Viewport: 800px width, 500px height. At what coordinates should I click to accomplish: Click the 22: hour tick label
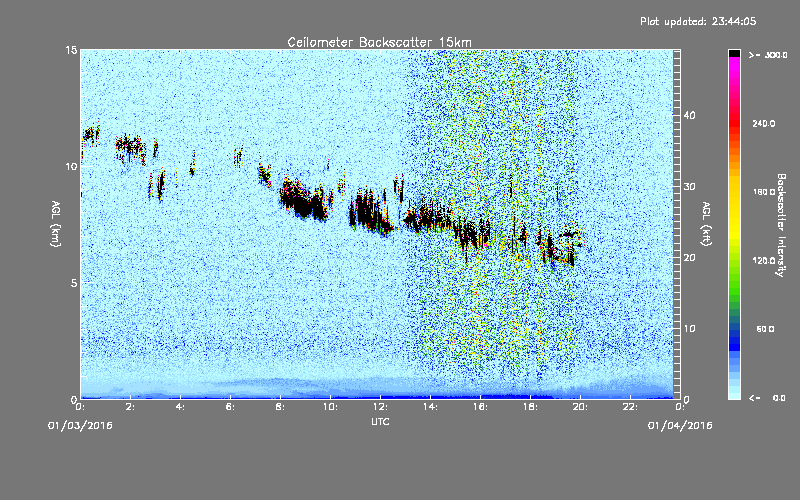point(631,407)
